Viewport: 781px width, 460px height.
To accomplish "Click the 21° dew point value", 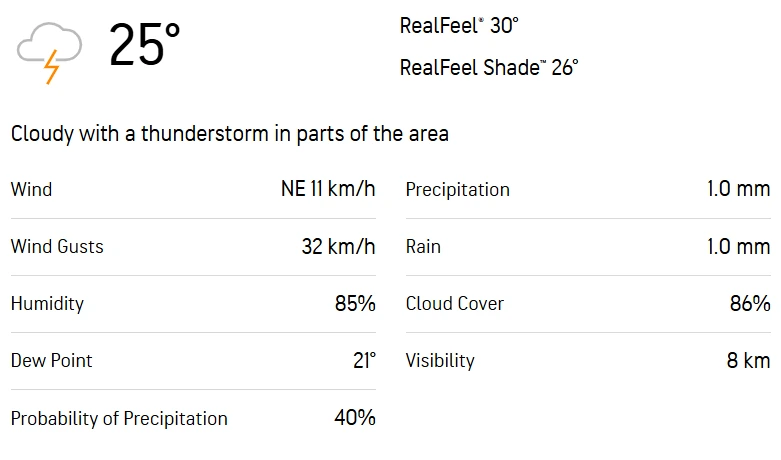I will tap(364, 360).
